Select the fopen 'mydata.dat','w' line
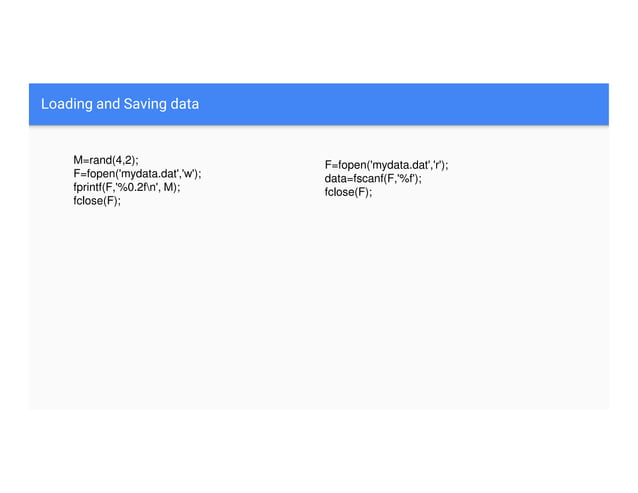The width and height of the screenshot is (638, 493). [137, 174]
